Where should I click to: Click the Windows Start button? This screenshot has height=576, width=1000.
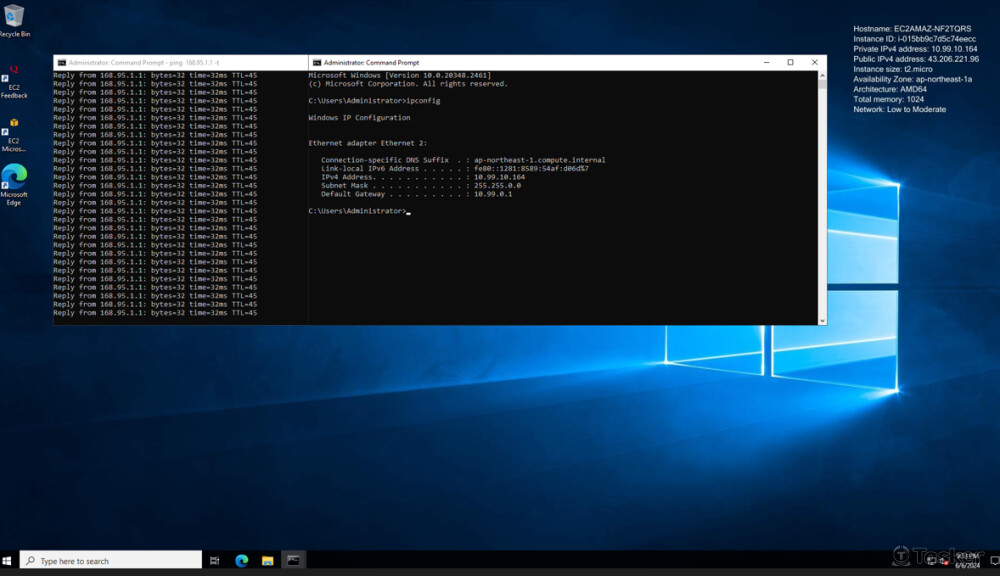tap(9, 561)
